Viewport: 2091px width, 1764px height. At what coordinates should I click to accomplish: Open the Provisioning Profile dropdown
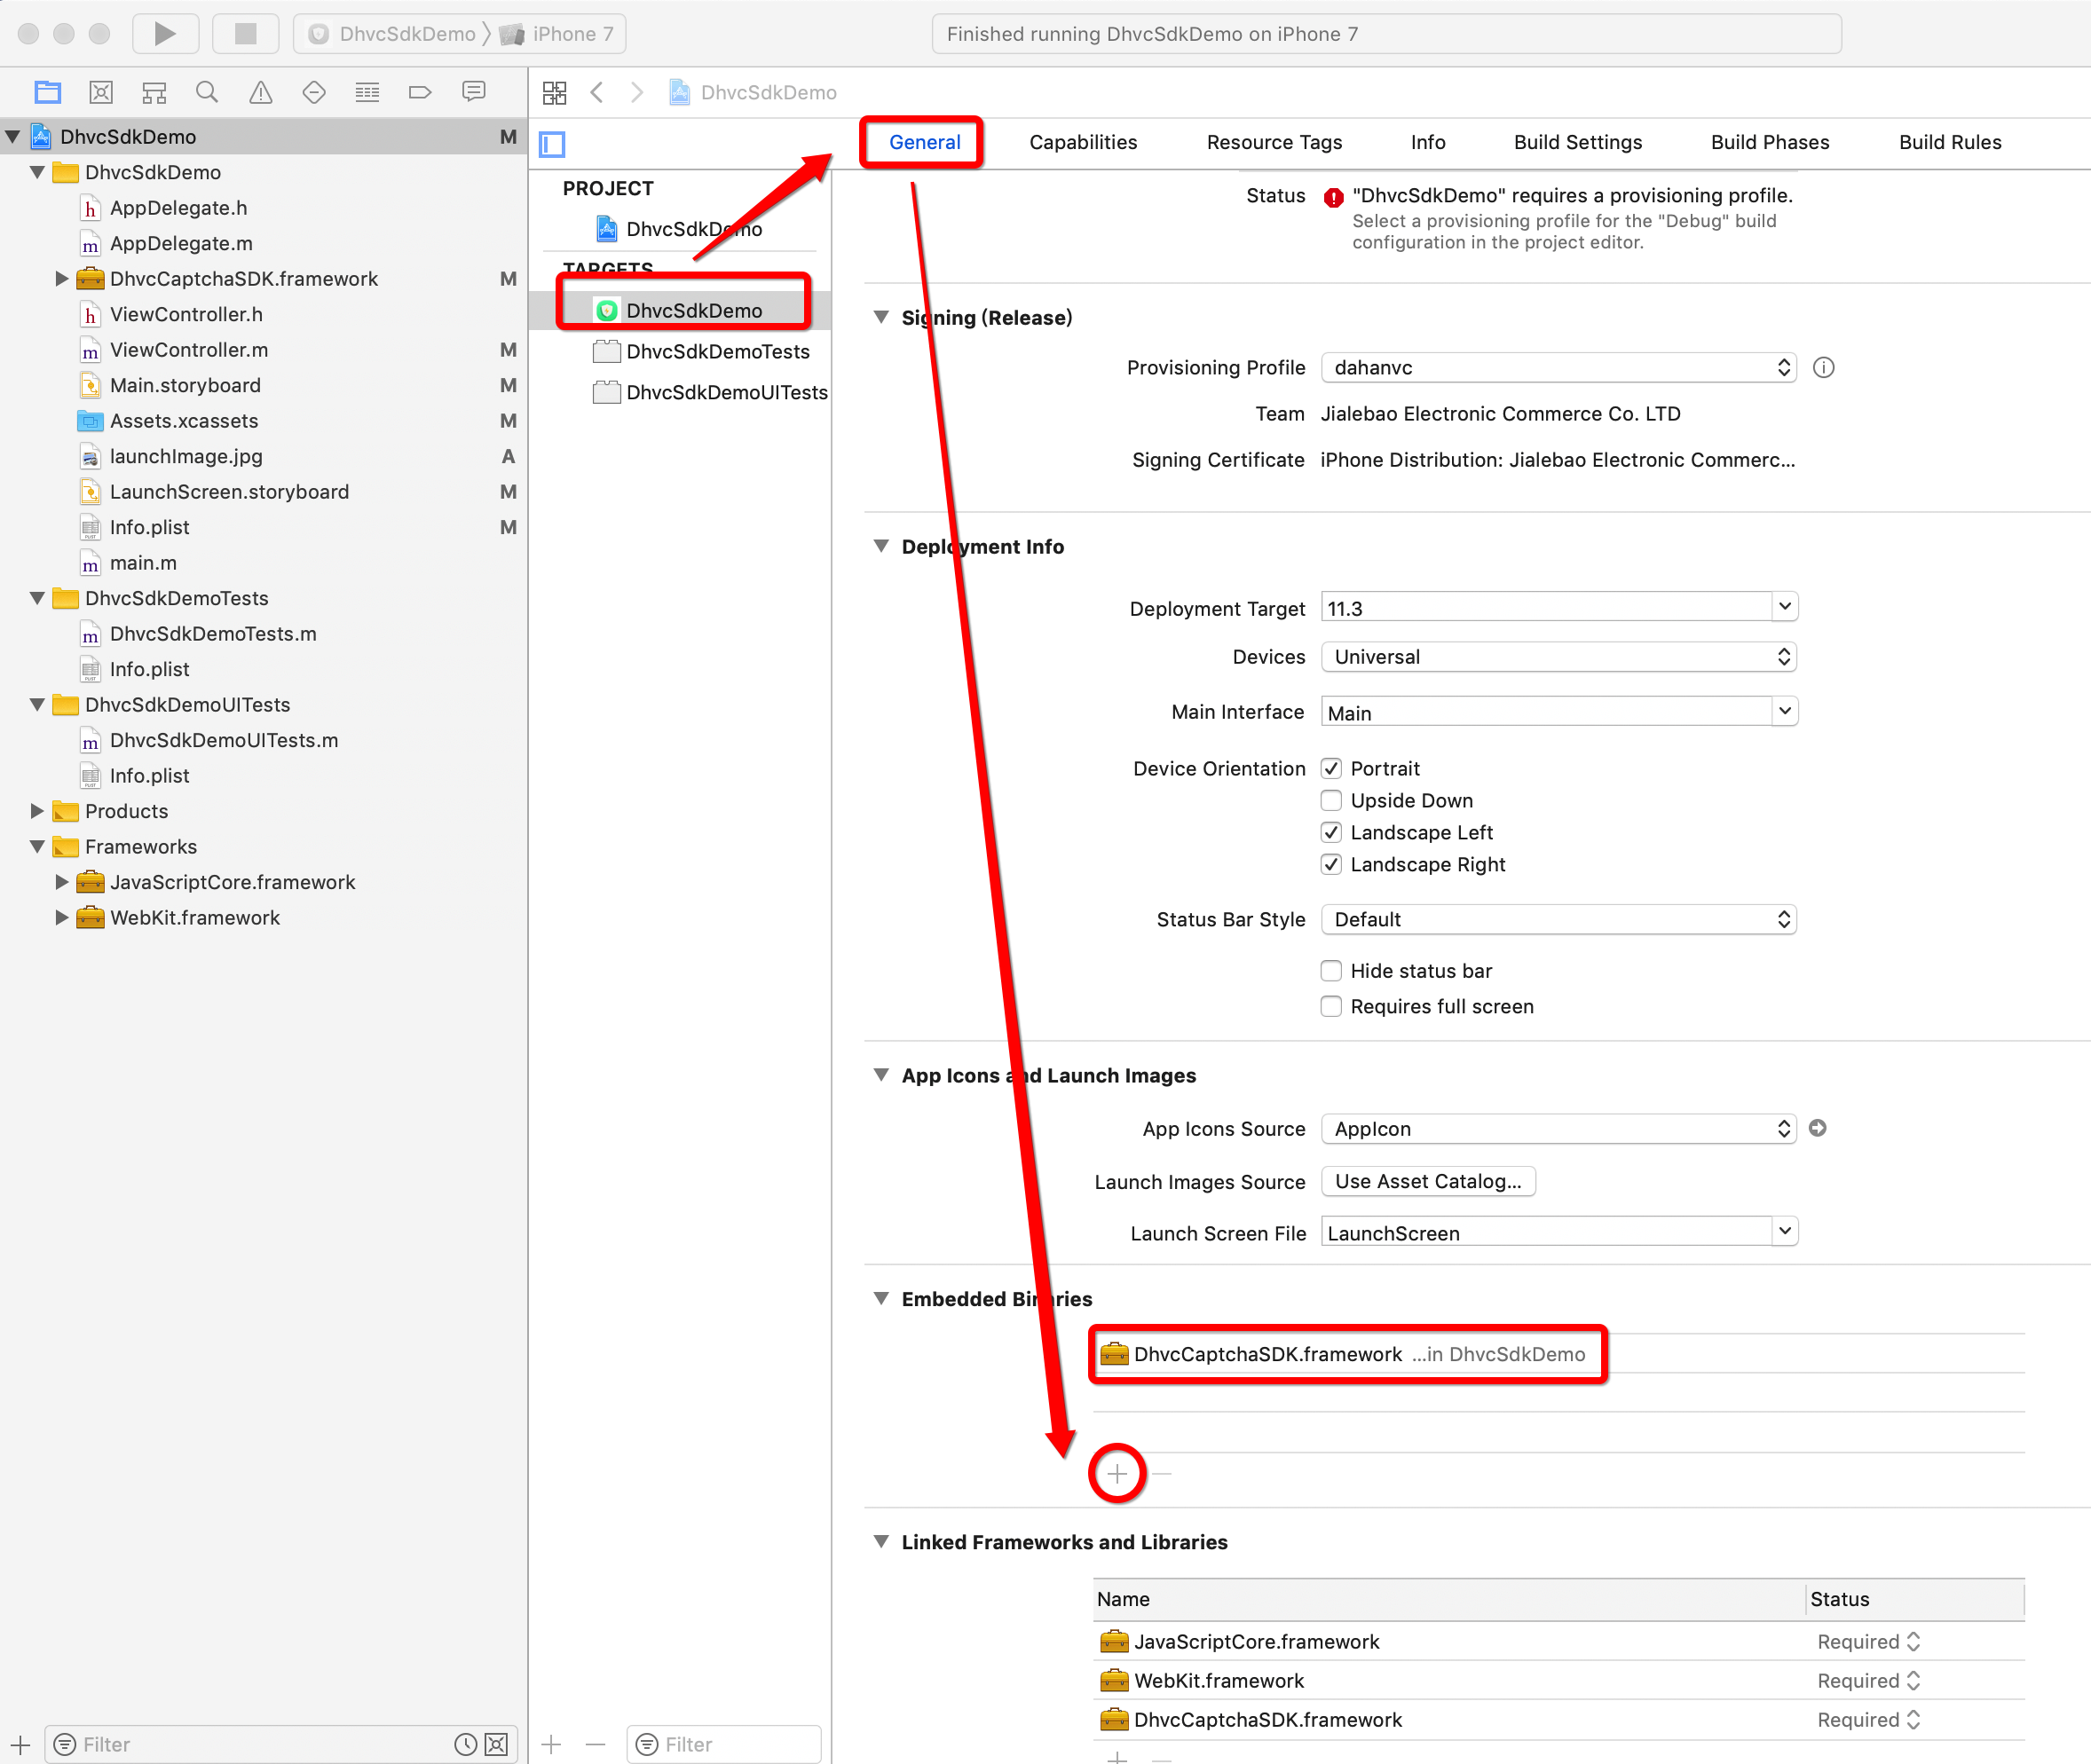coord(1559,368)
